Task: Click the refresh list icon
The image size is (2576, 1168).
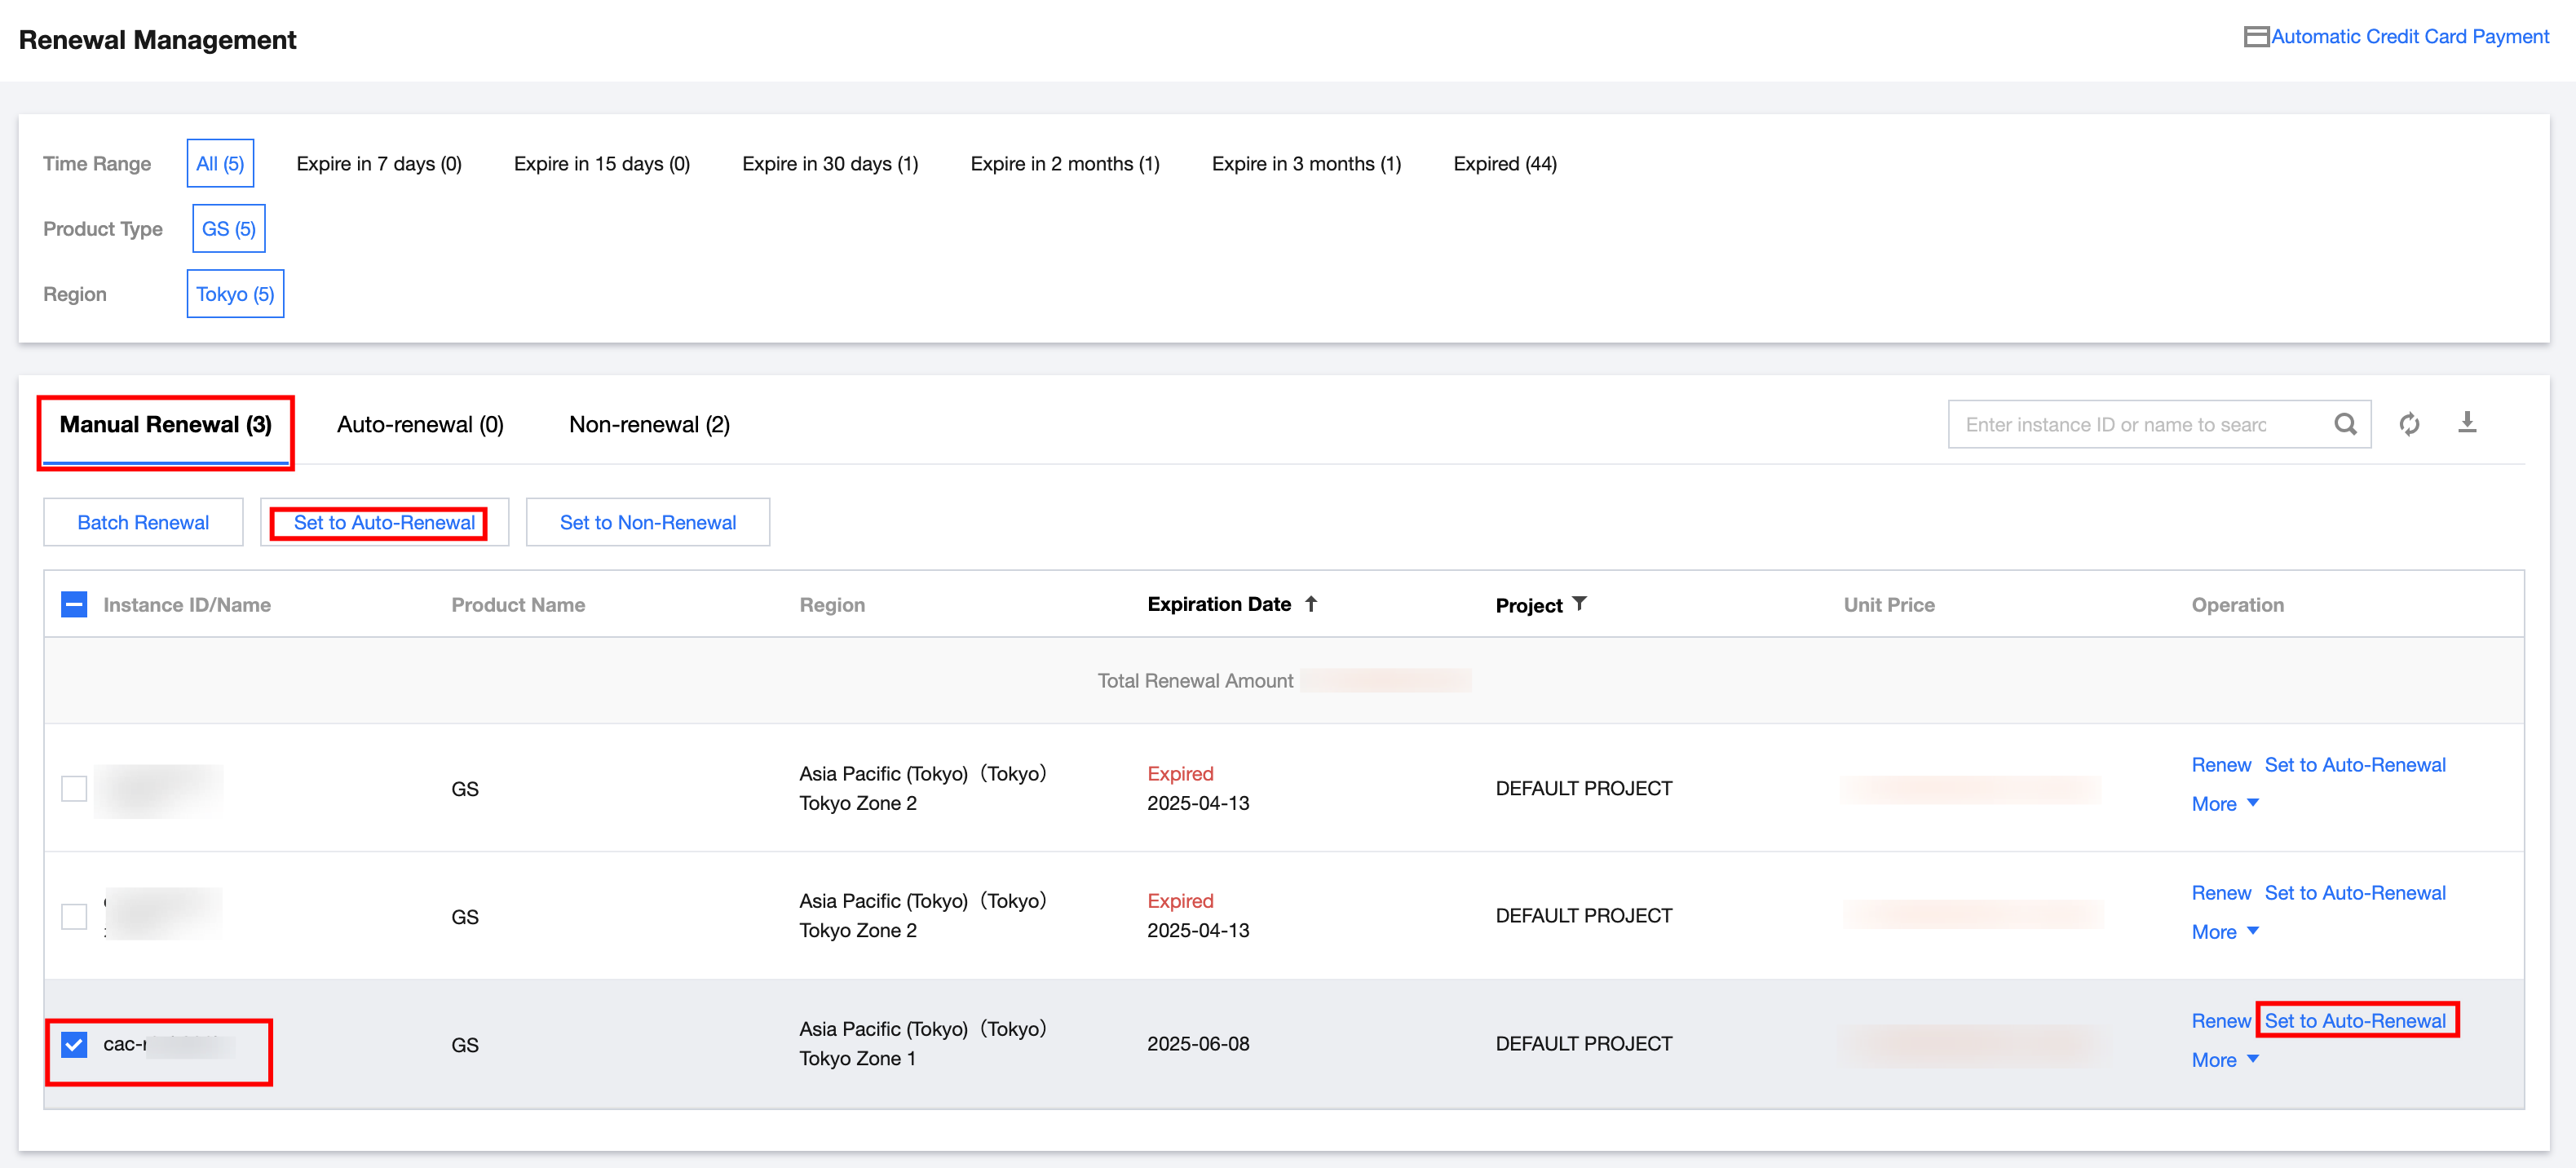Action: [2409, 424]
